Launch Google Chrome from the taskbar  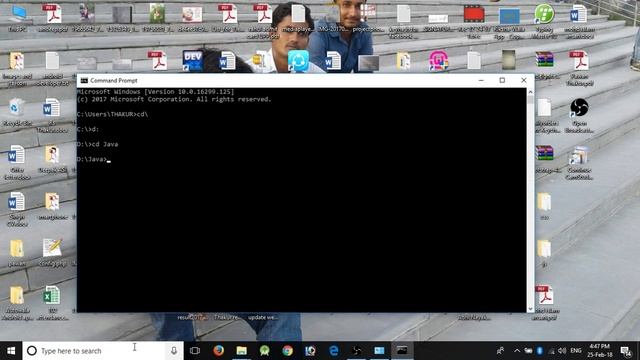pos(287,351)
